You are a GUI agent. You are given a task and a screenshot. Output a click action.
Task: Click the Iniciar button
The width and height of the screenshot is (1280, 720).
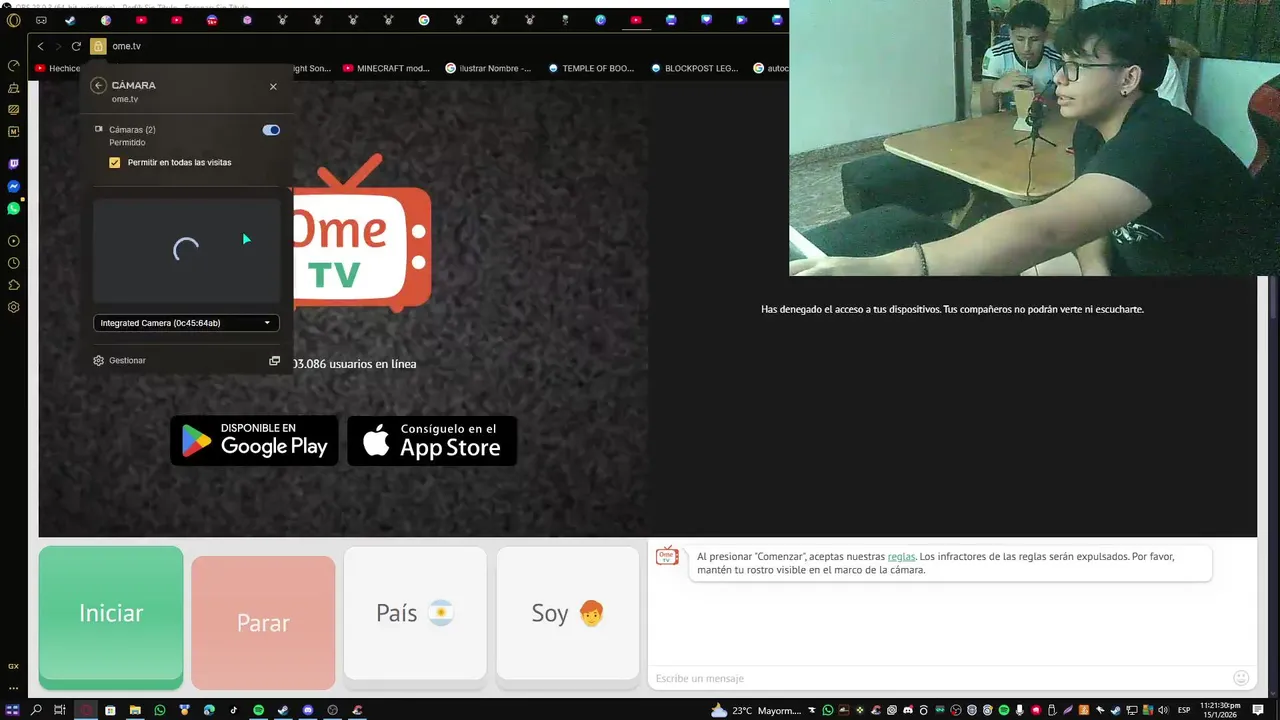pyautogui.click(x=111, y=617)
